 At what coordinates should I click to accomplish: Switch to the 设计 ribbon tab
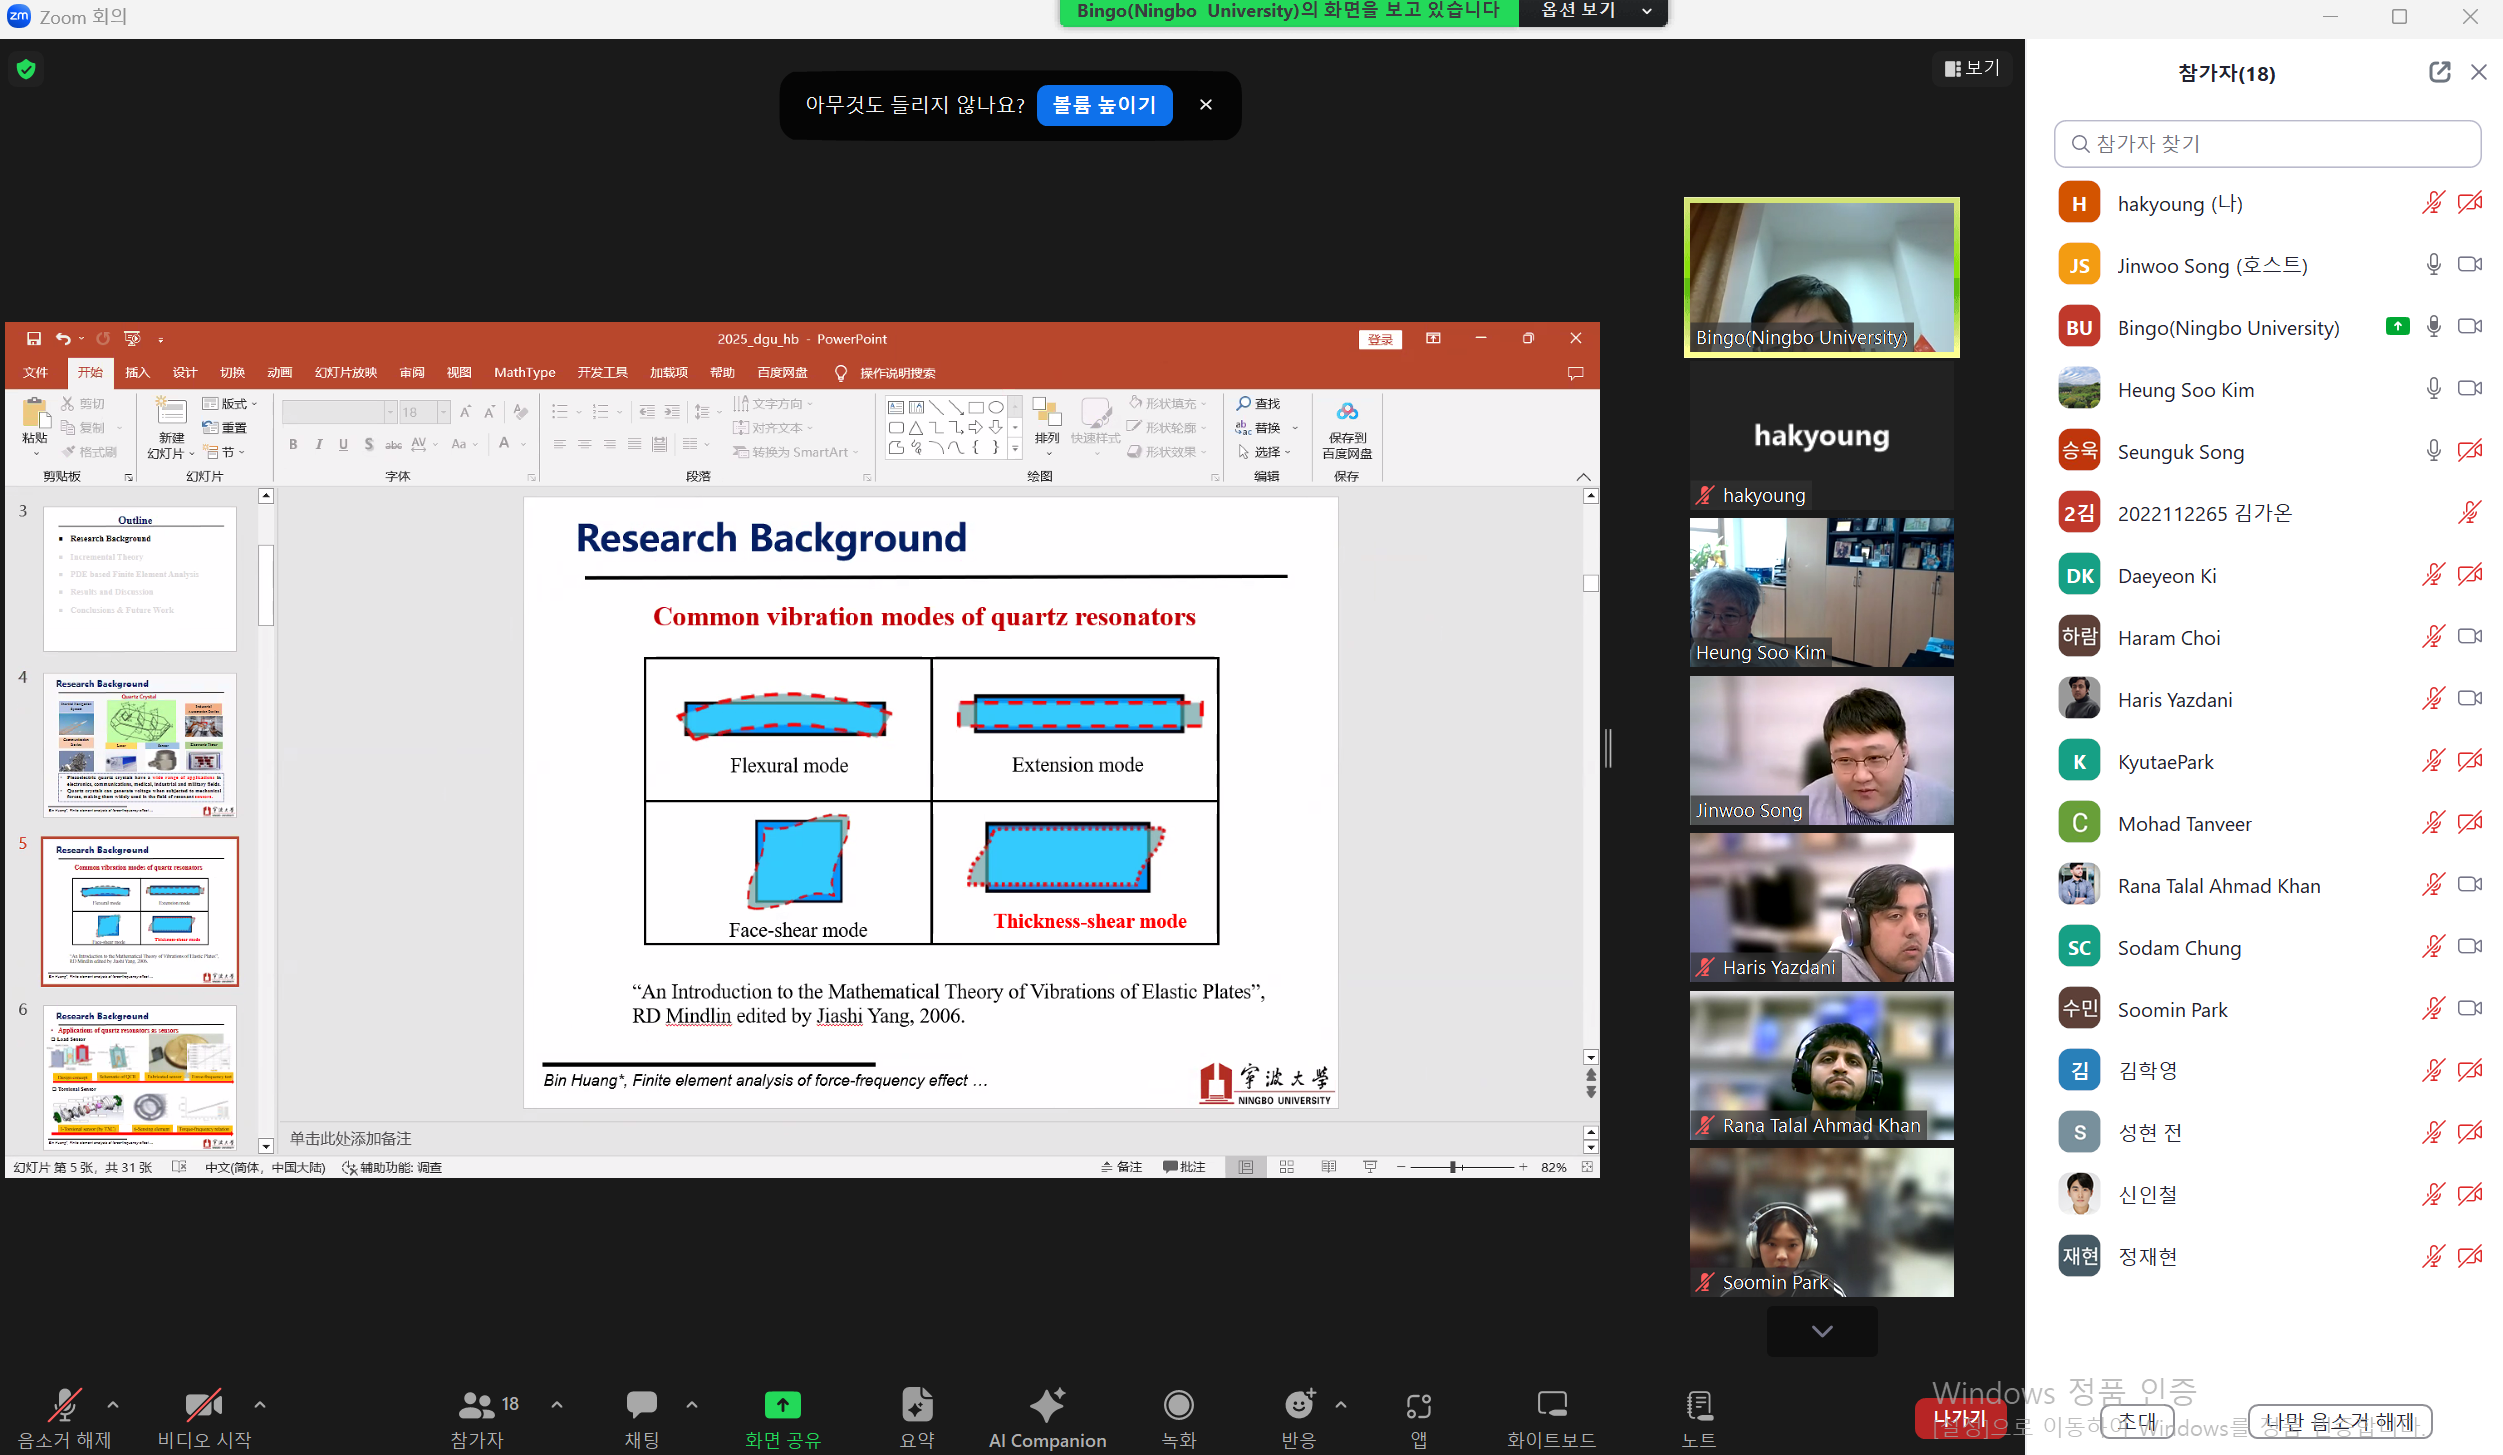click(x=185, y=373)
